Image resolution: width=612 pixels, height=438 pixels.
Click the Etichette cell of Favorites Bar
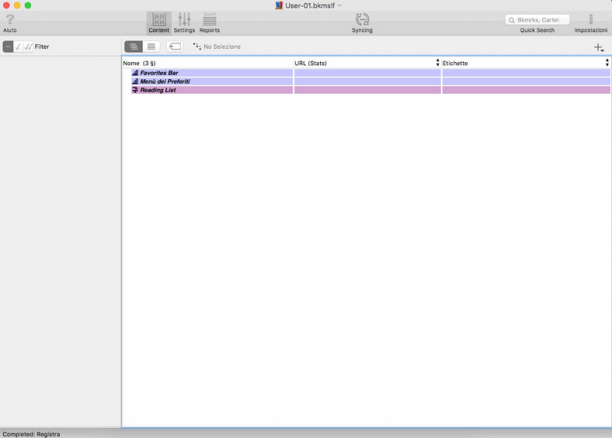point(526,73)
